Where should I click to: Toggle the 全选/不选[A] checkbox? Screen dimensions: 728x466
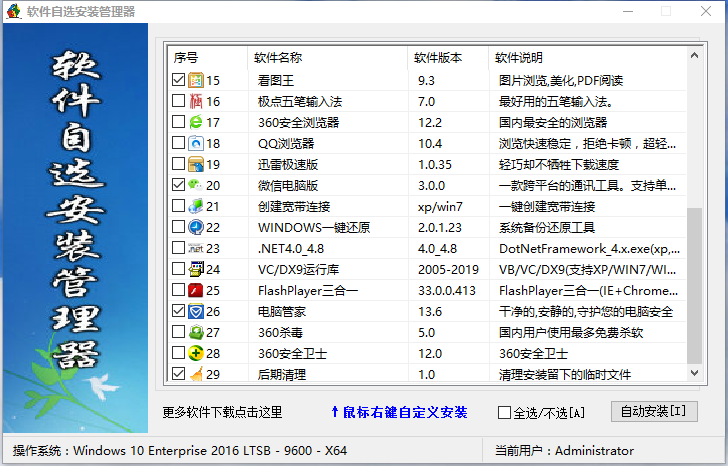(x=504, y=412)
